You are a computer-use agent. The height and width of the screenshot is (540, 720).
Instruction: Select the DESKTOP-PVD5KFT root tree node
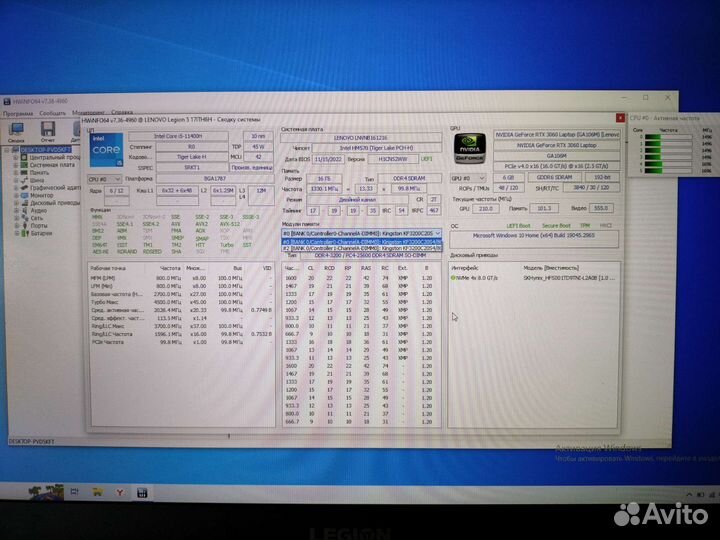pyautogui.click(x=45, y=150)
